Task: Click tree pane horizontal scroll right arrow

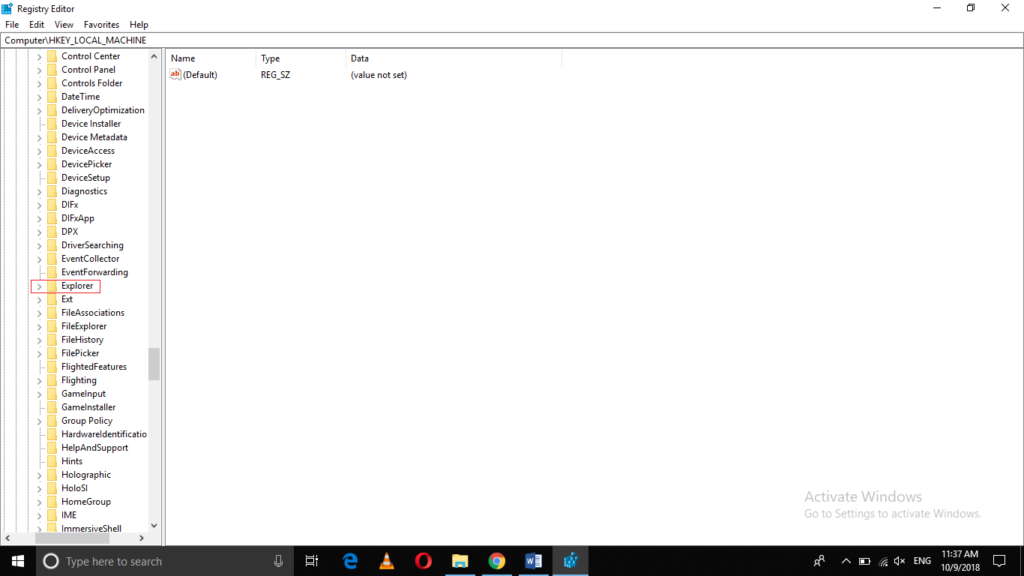Action: tap(142, 538)
